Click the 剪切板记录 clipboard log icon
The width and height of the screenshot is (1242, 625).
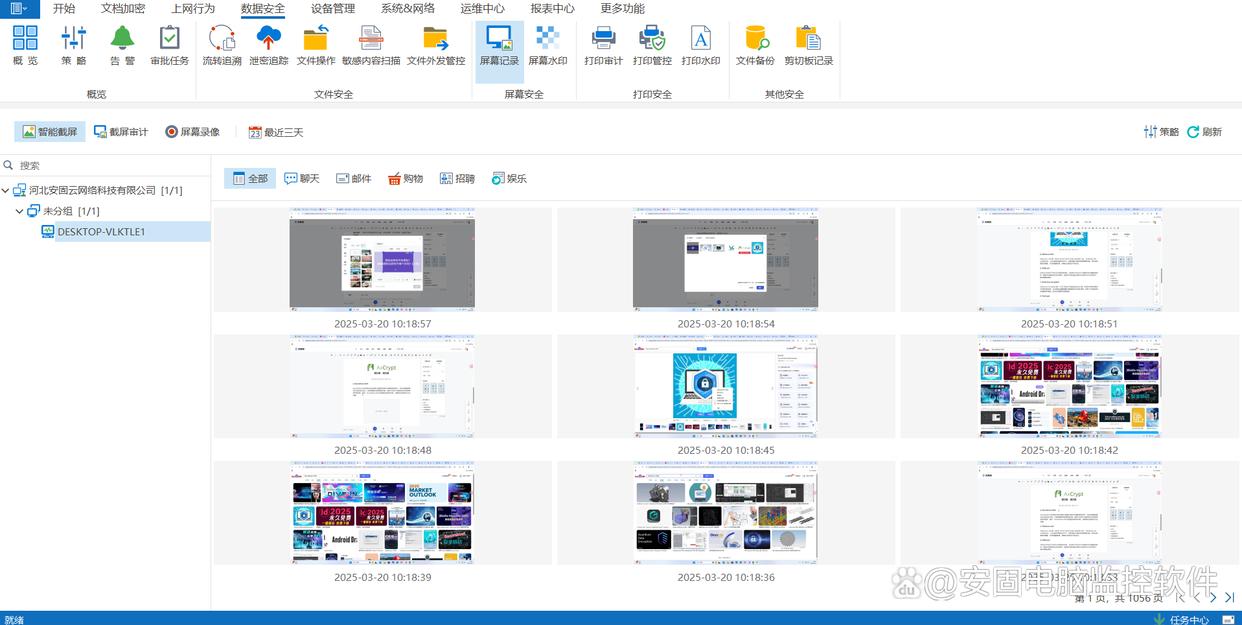point(808,45)
